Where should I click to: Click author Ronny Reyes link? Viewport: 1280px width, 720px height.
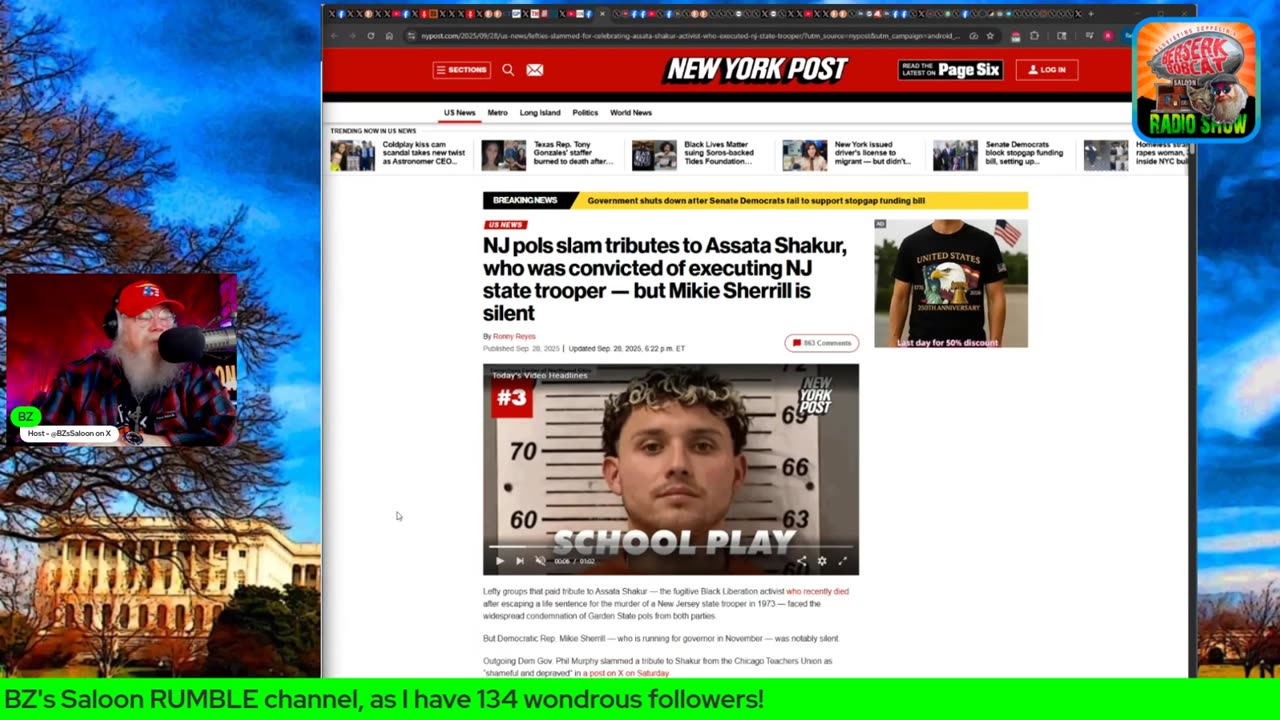[x=514, y=337]
